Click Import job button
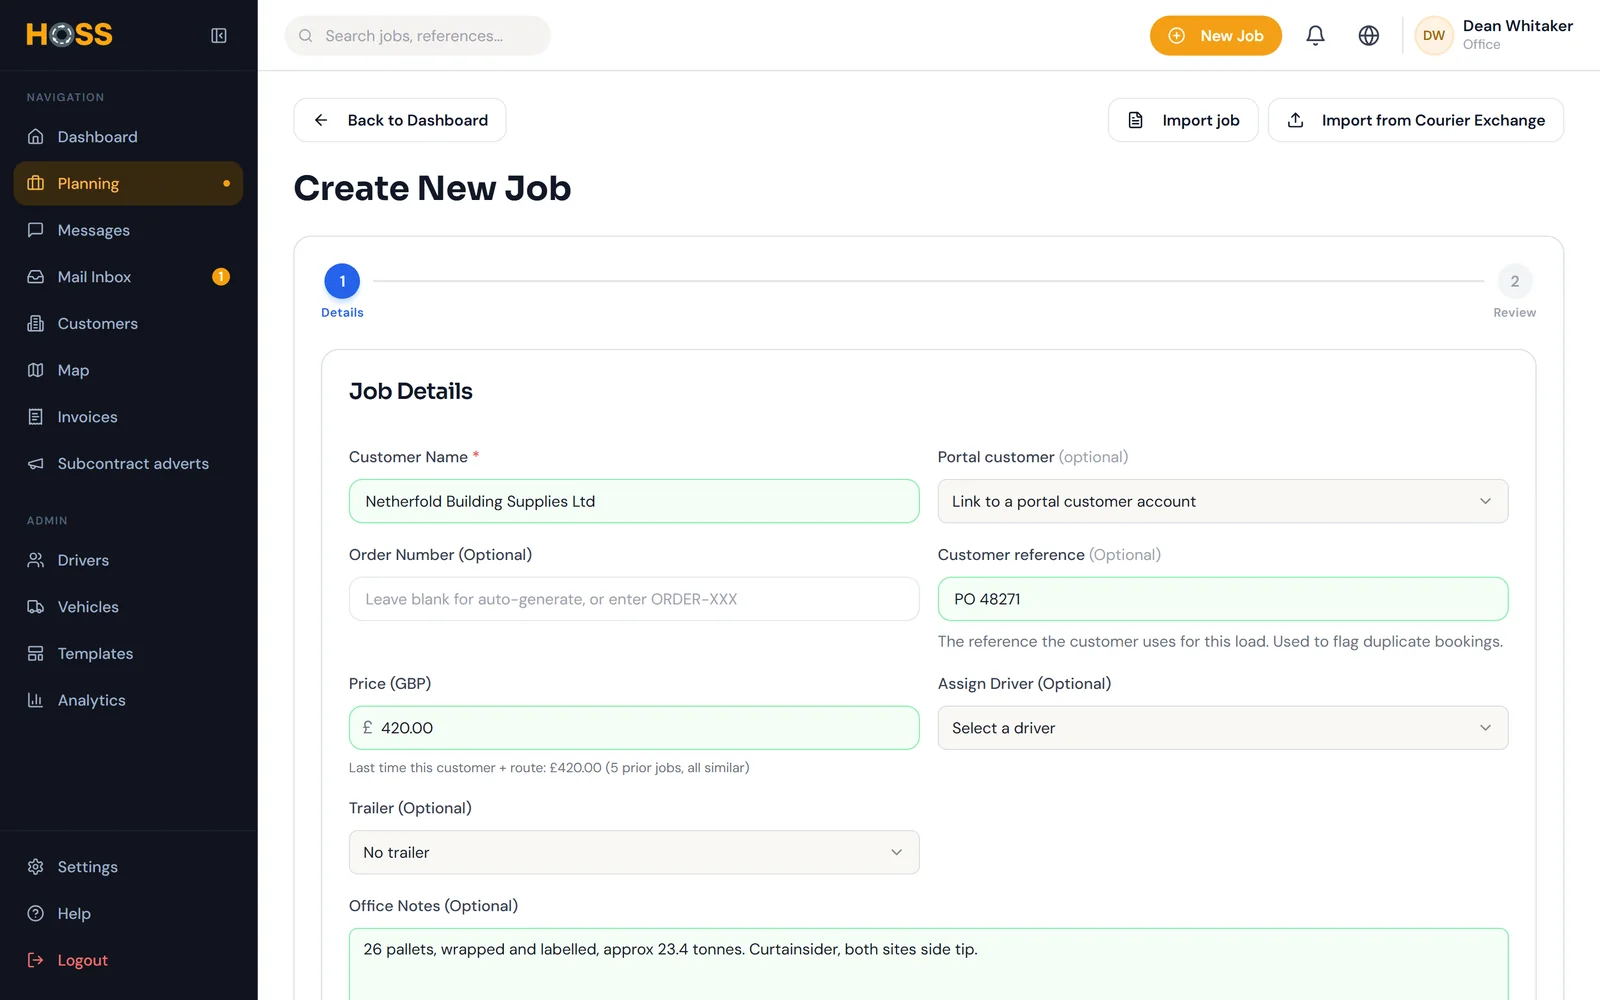This screenshot has width=1600, height=1000. (1183, 120)
